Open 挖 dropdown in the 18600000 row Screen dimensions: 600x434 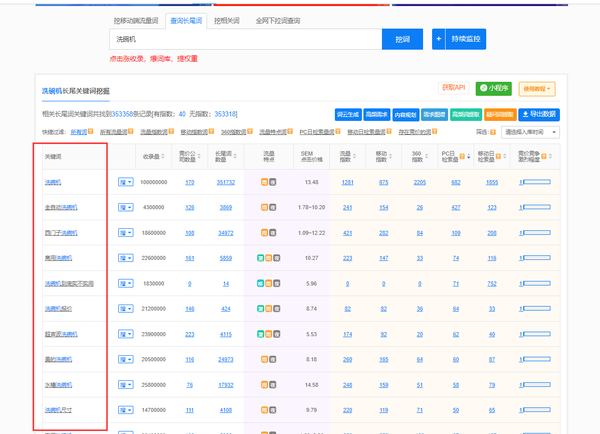(126, 233)
